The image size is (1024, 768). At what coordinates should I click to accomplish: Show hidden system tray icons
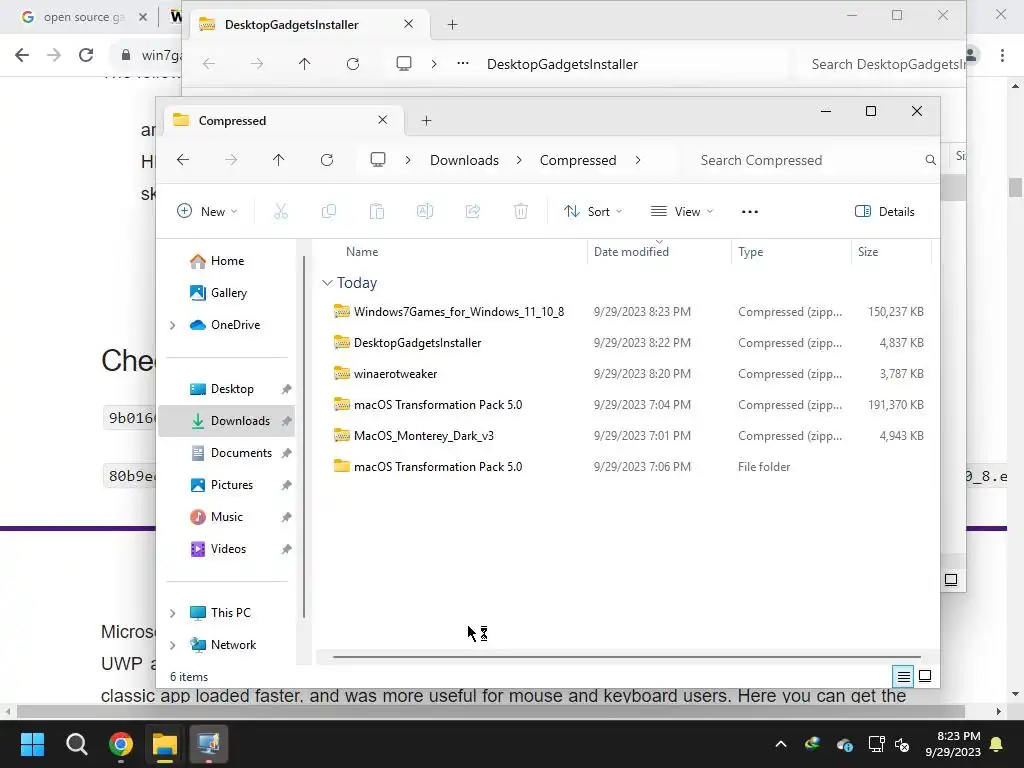(x=780, y=744)
